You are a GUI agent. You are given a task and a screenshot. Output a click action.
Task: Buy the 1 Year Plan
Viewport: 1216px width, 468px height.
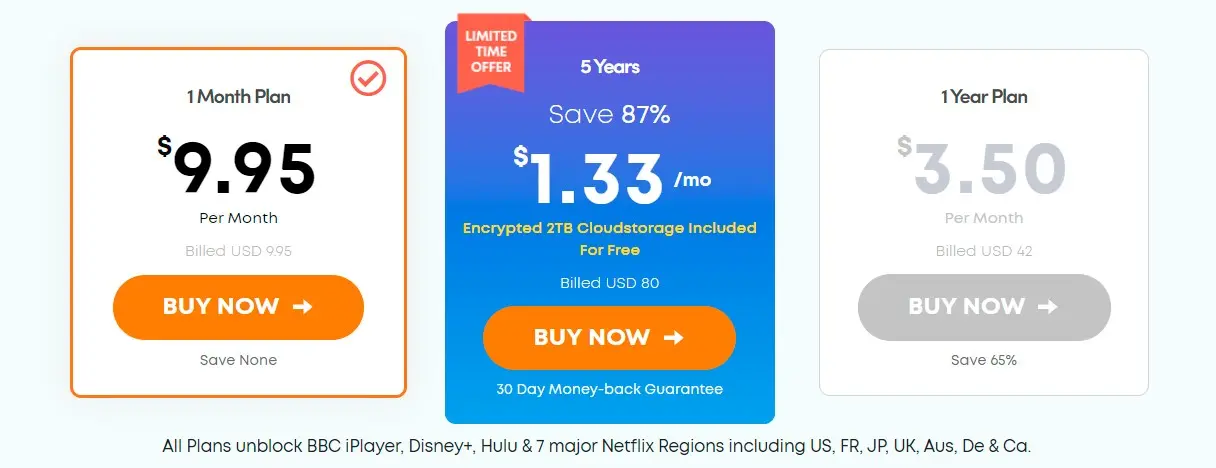984,307
